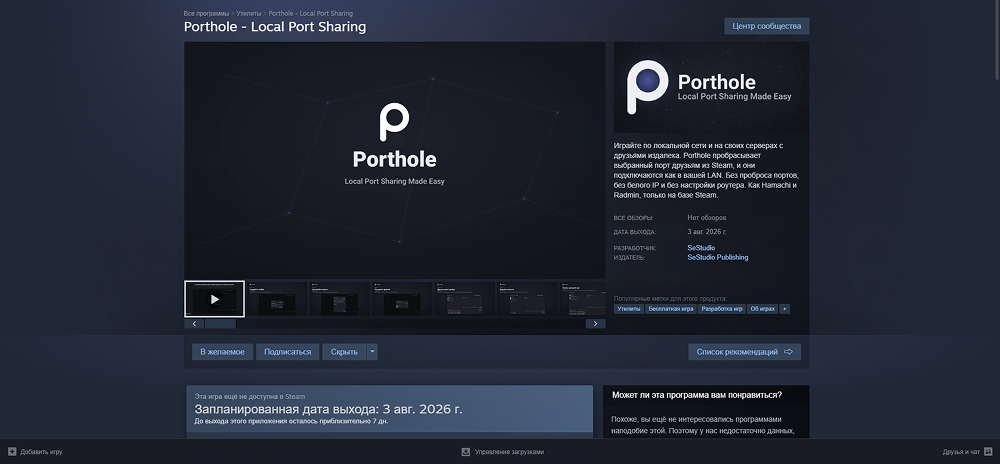Add another tag with the plus button

point(784,309)
